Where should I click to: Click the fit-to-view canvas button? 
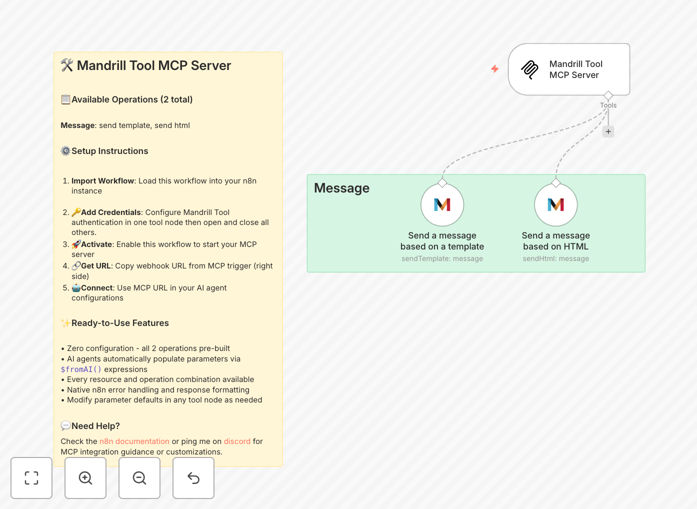[x=32, y=478]
